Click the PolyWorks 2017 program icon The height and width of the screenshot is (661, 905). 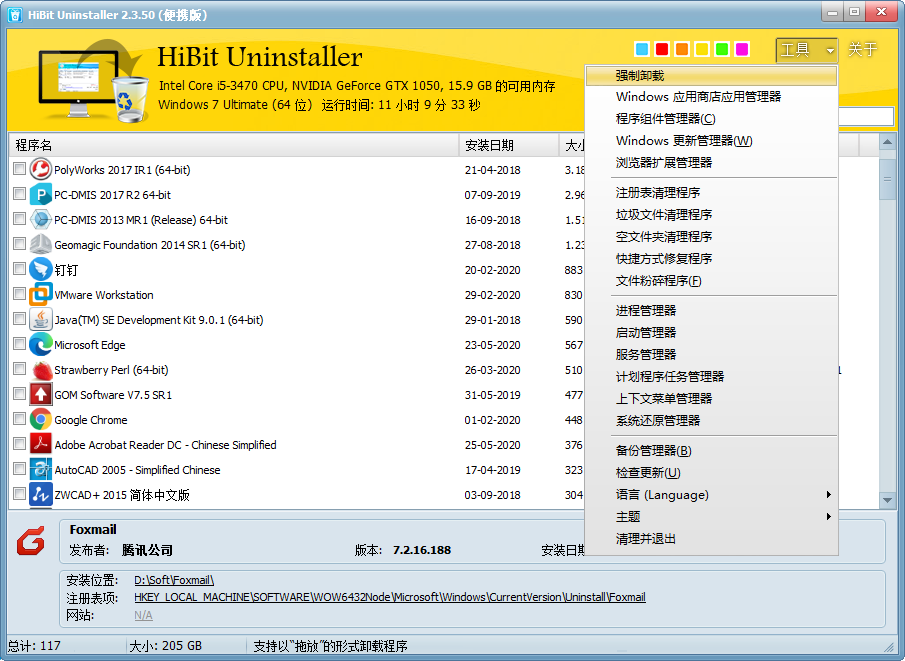[41, 170]
